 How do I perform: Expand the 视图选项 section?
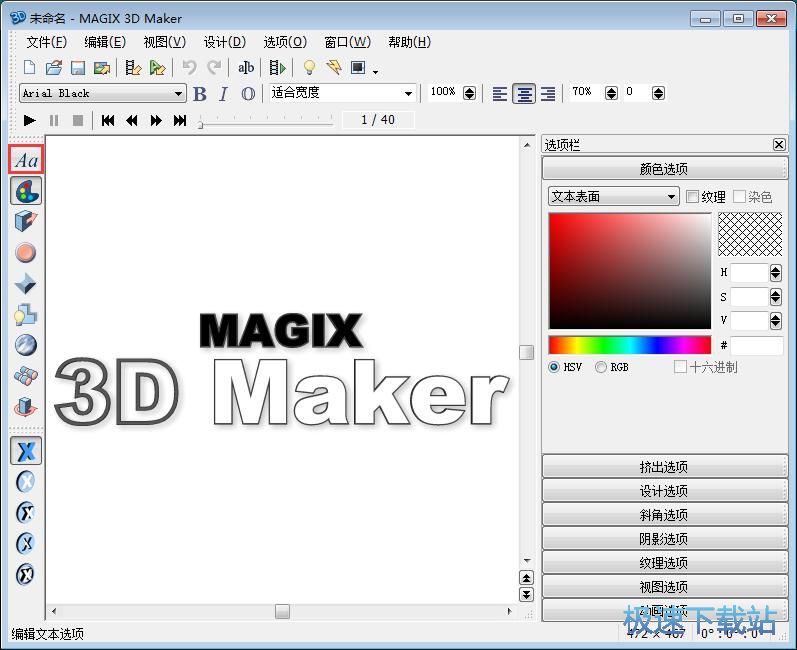point(664,586)
